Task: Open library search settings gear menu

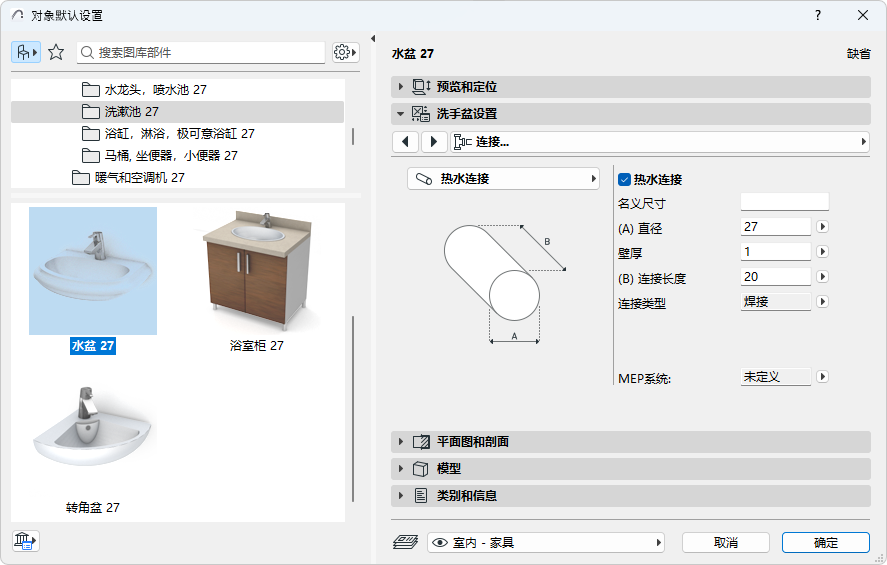Action: point(346,53)
